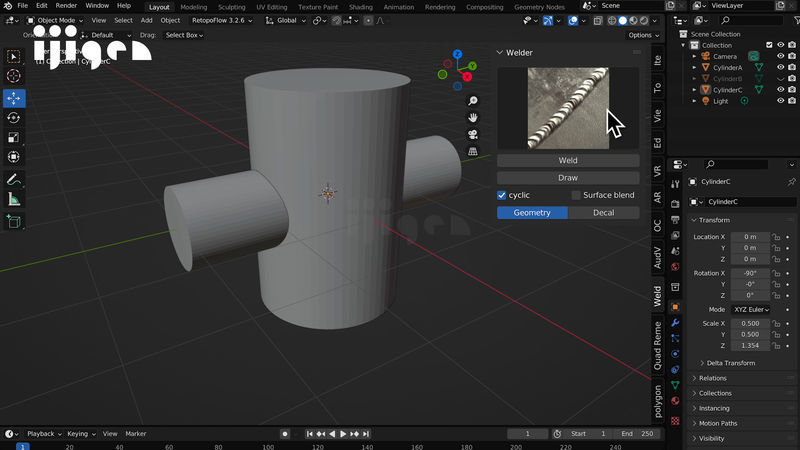Click the weld bead preview thumbnail
This screenshot has height=450, width=800.
[x=568, y=108]
